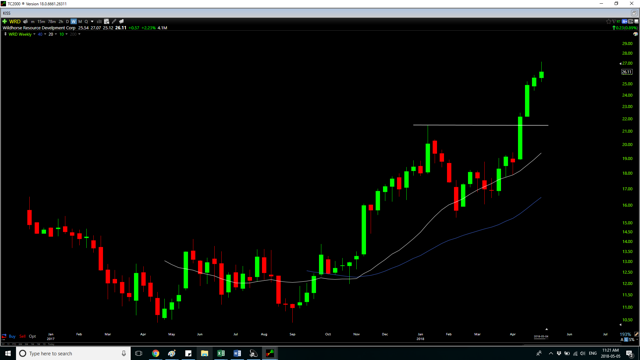Viewport: 640px width, 360px height.
Task: Open the 20 moving average dropdown arrow
Action: tap(56, 34)
